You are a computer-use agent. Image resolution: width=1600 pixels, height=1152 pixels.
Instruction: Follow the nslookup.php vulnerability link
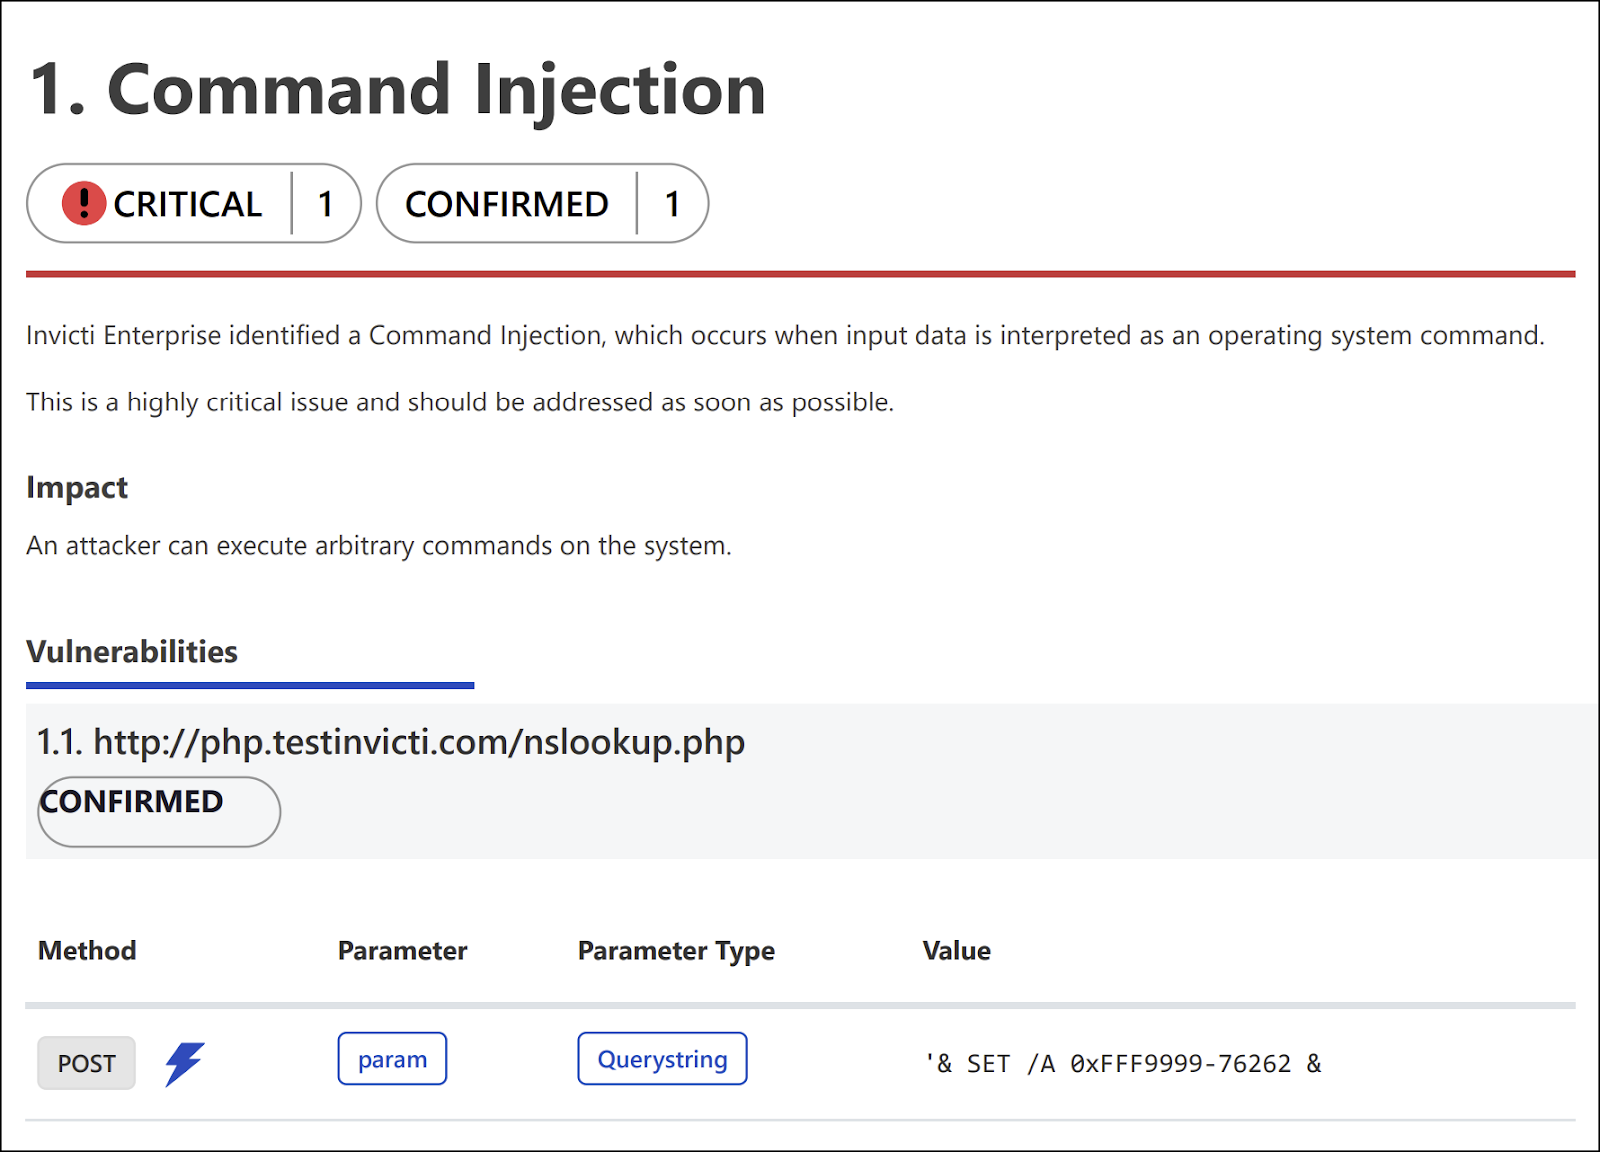click(418, 742)
